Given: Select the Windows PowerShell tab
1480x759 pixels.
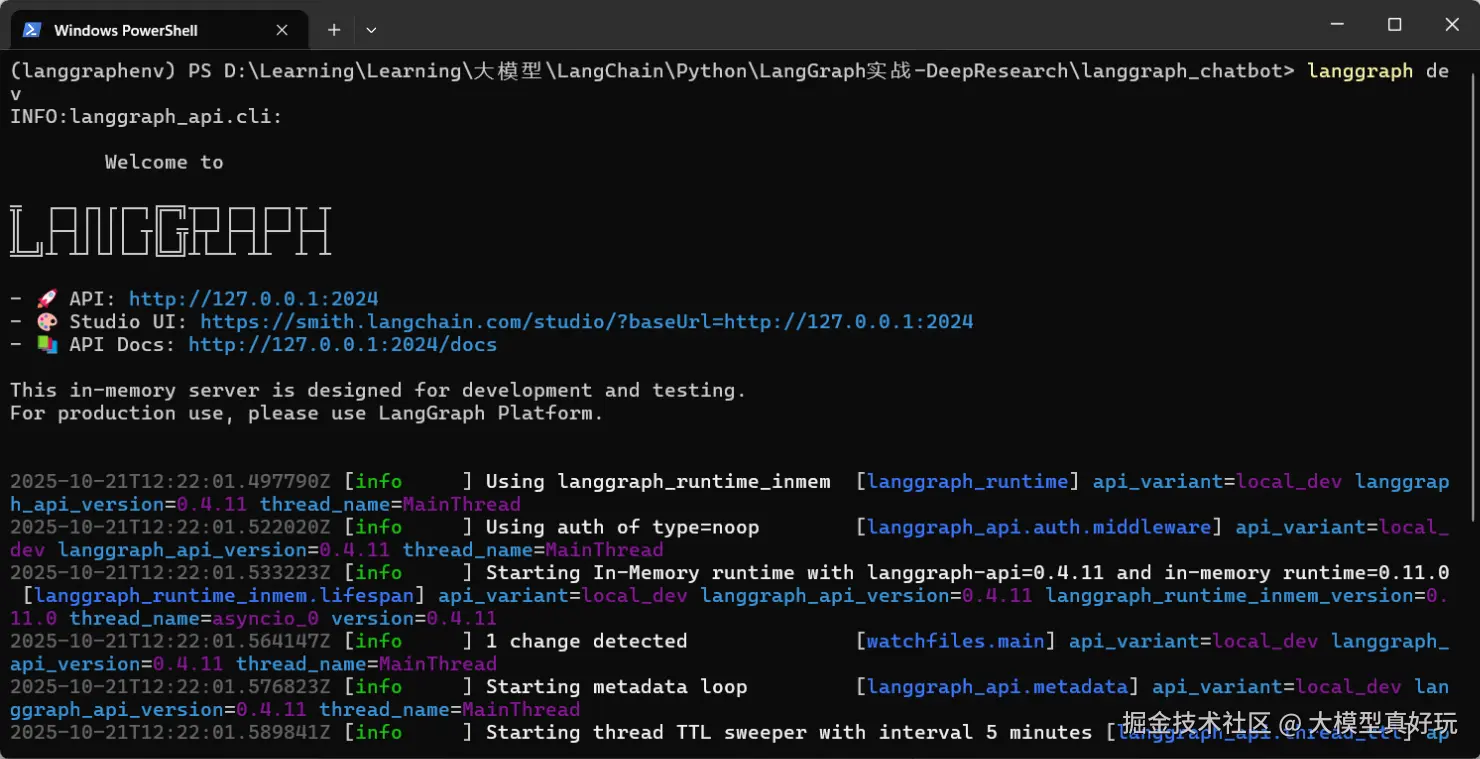Looking at the screenshot, I should [x=160, y=30].
